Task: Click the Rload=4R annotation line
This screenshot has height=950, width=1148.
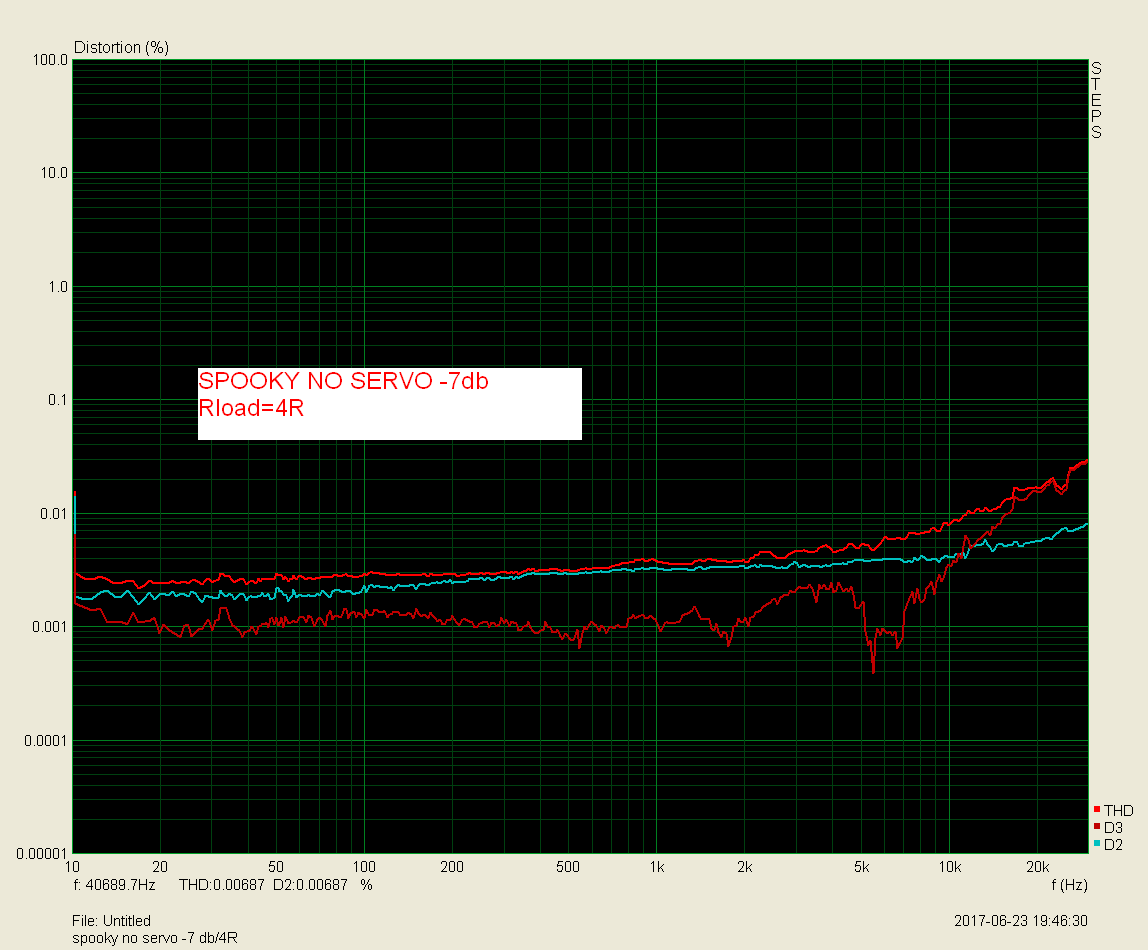Action: pos(251,408)
